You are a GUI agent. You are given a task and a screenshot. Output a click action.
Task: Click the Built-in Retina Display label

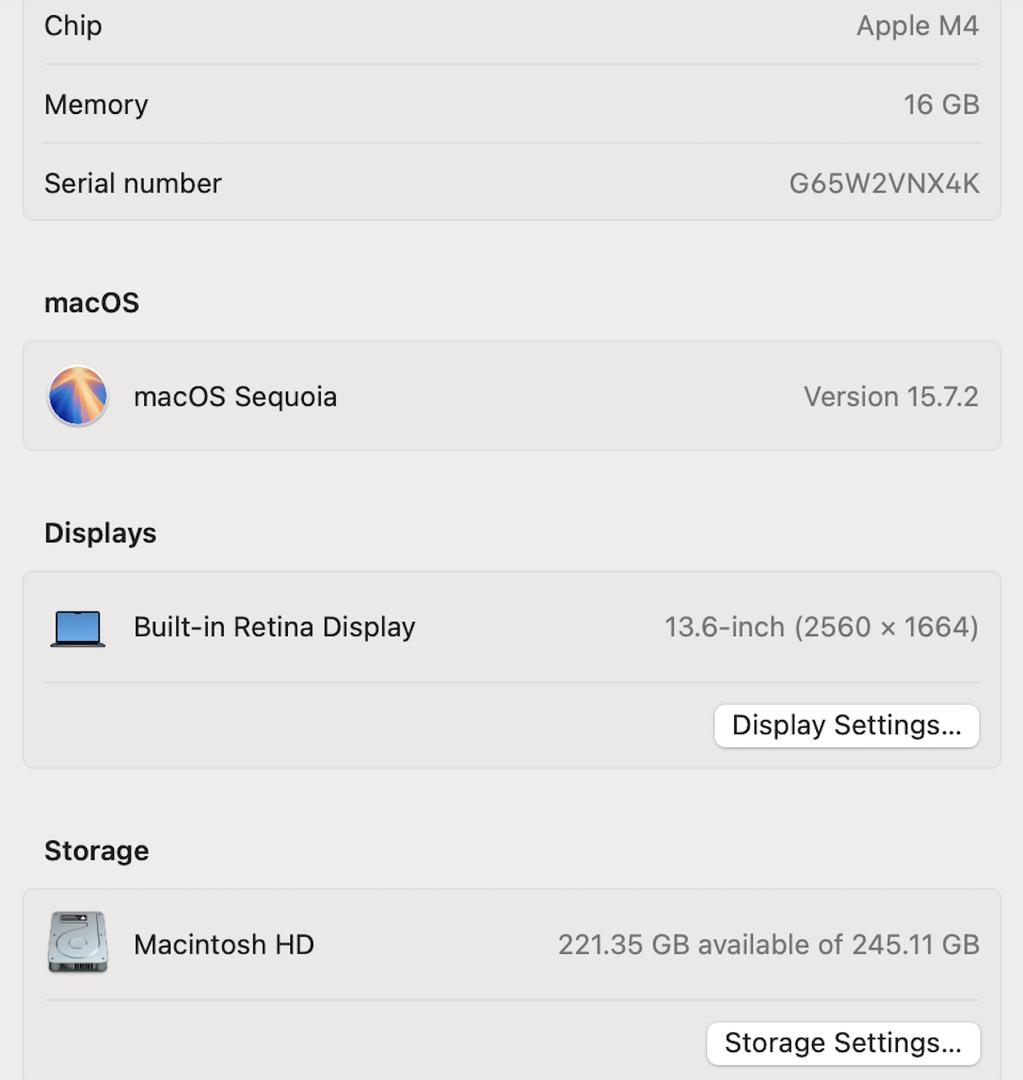pos(274,627)
